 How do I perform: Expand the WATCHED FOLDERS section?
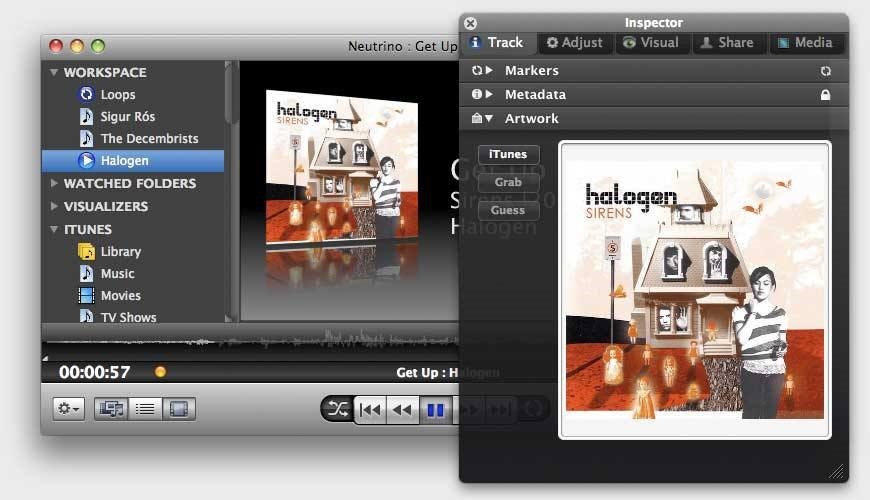click(54, 183)
